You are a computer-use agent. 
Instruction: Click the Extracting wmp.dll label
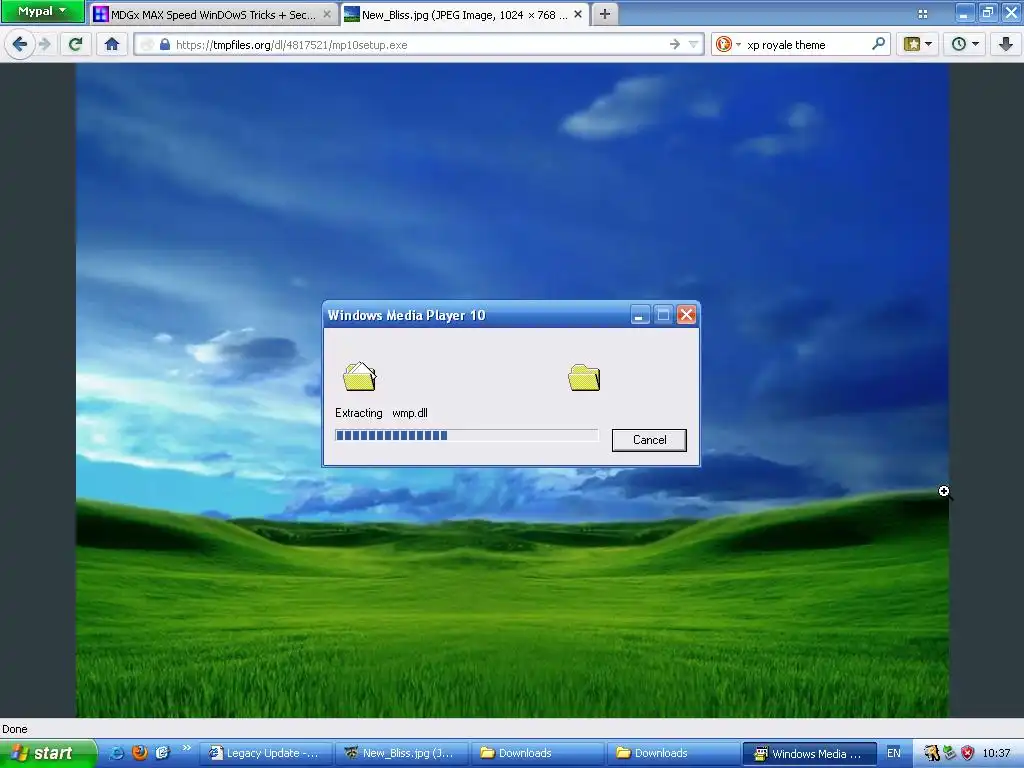[x=381, y=413]
